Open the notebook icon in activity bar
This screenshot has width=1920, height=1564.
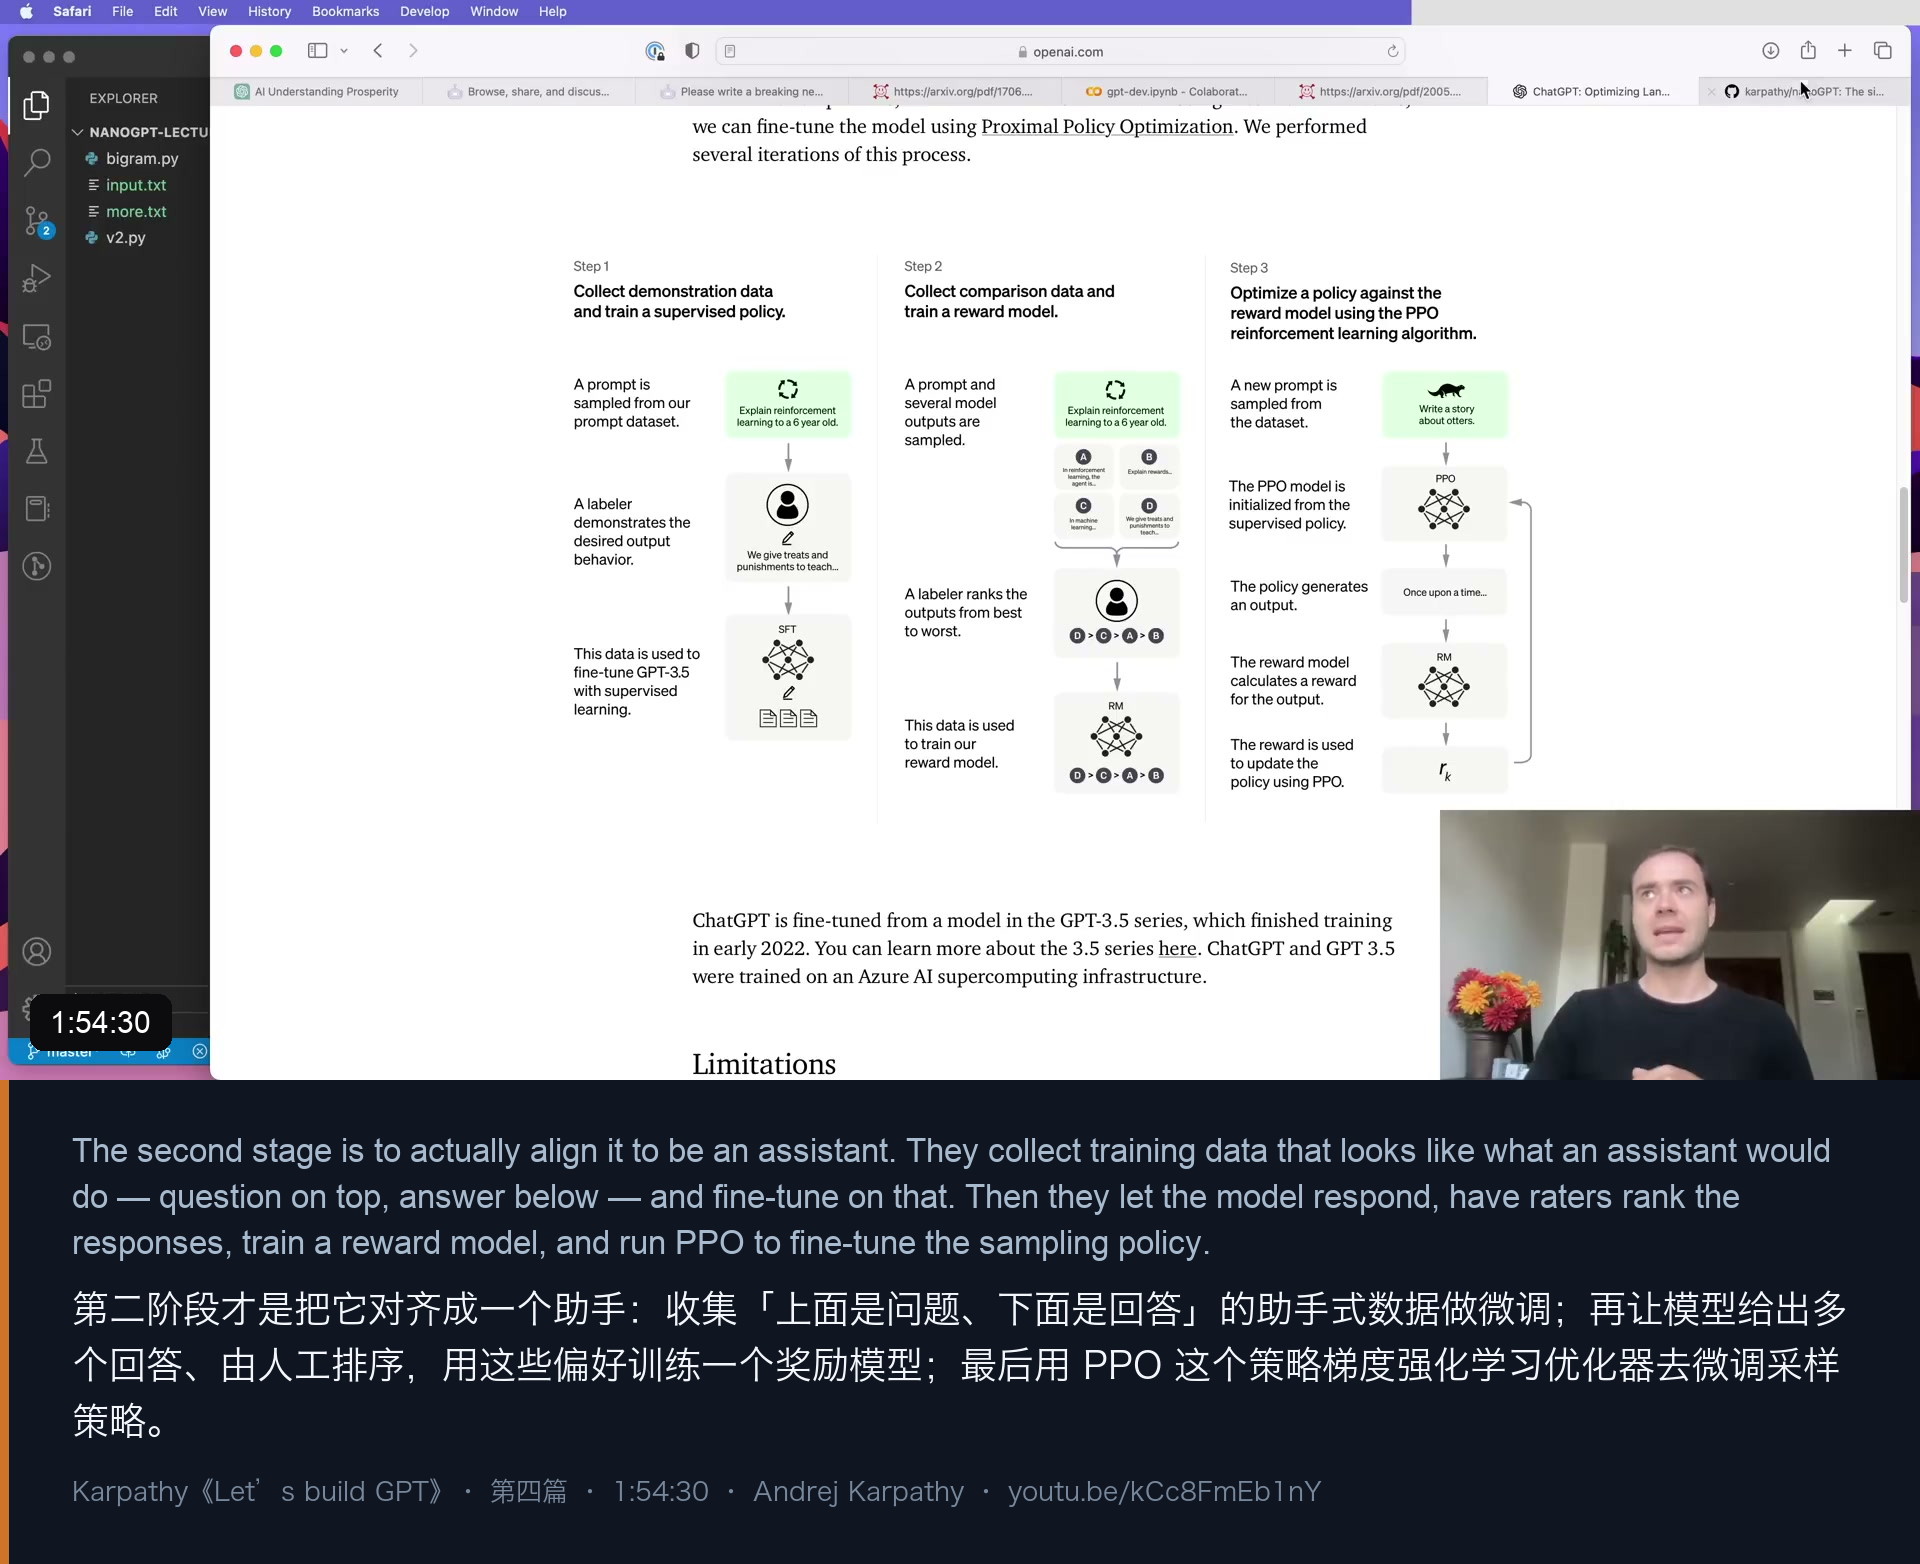tap(37, 509)
